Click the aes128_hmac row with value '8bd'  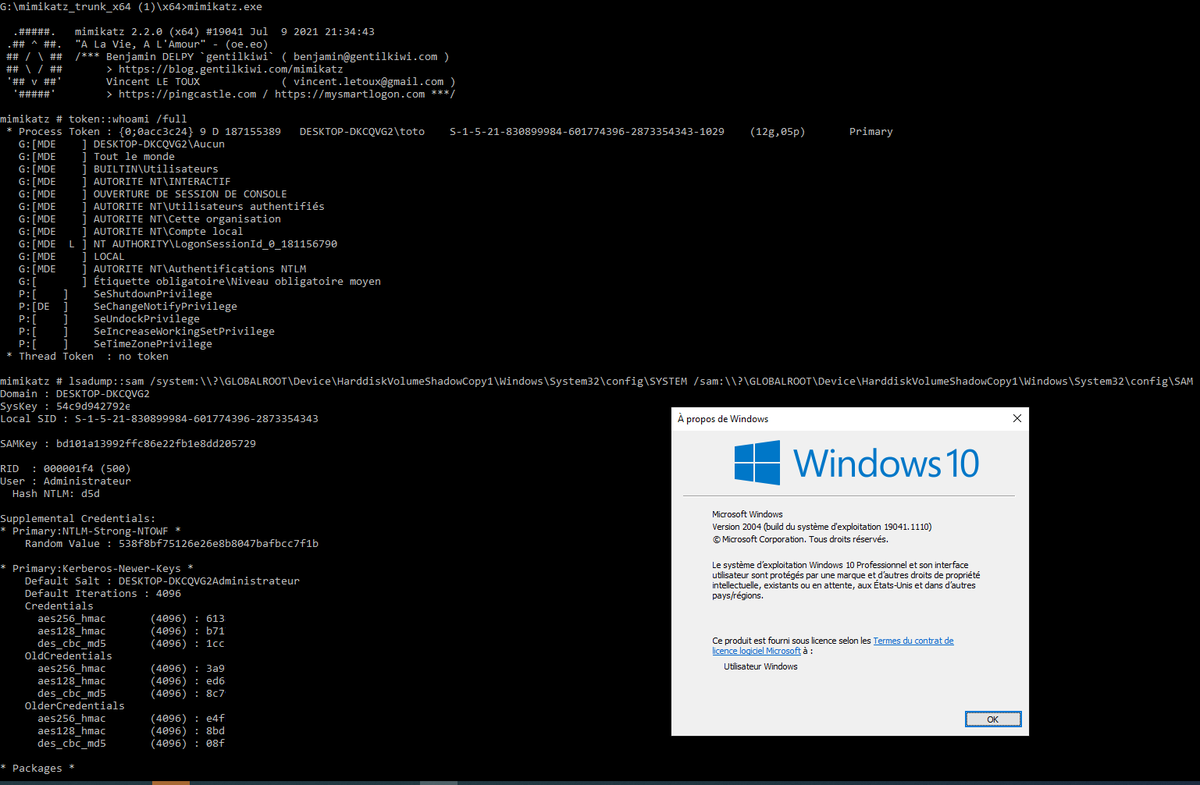tap(131, 731)
